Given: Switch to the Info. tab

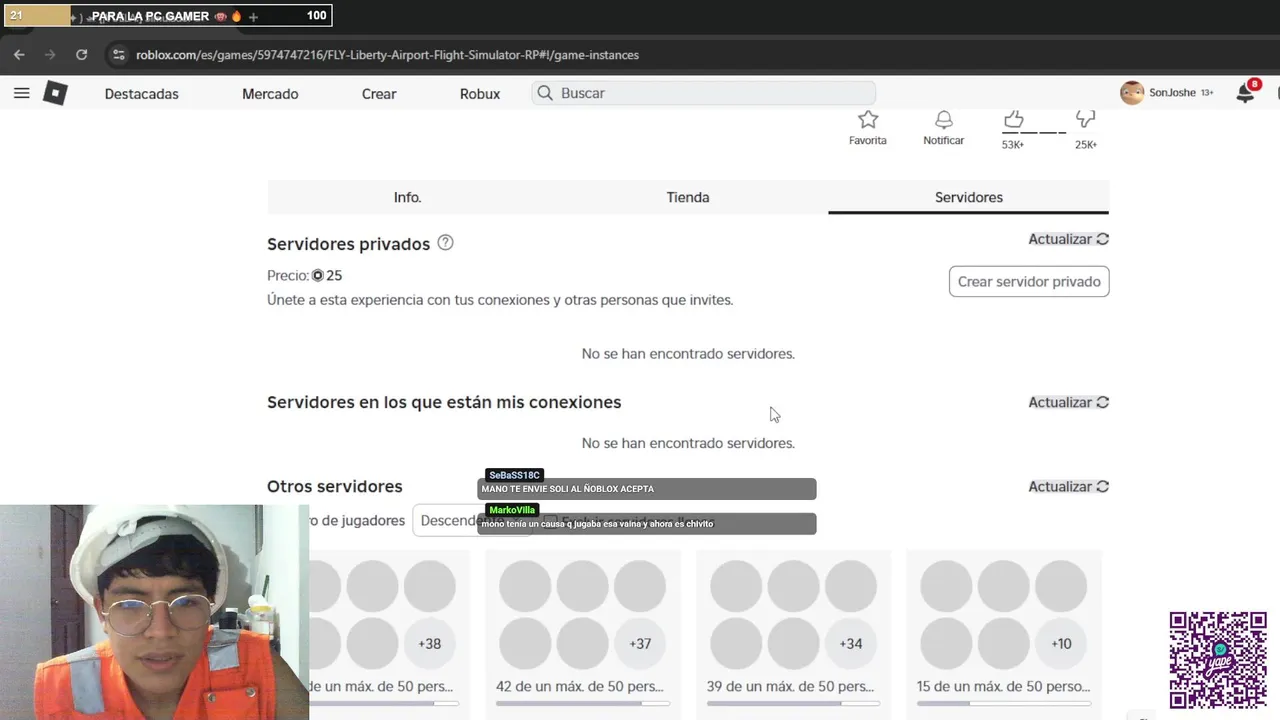Looking at the screenshot, I should coord(407,197).
